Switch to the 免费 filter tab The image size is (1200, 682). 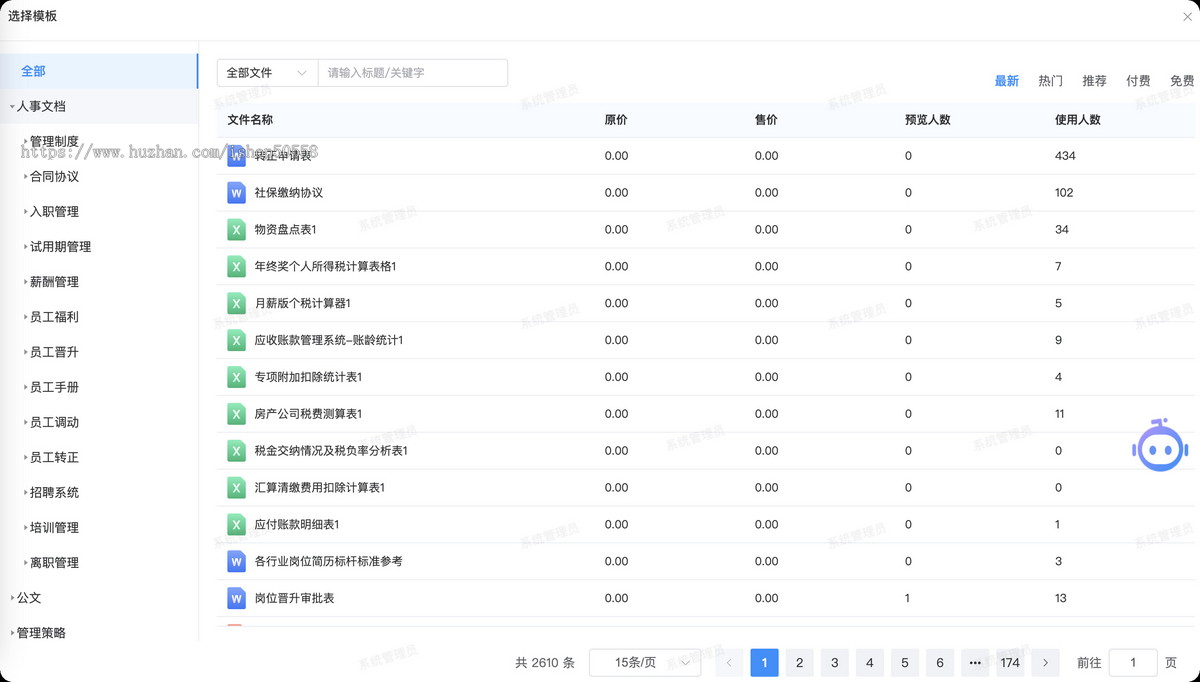1182,81
